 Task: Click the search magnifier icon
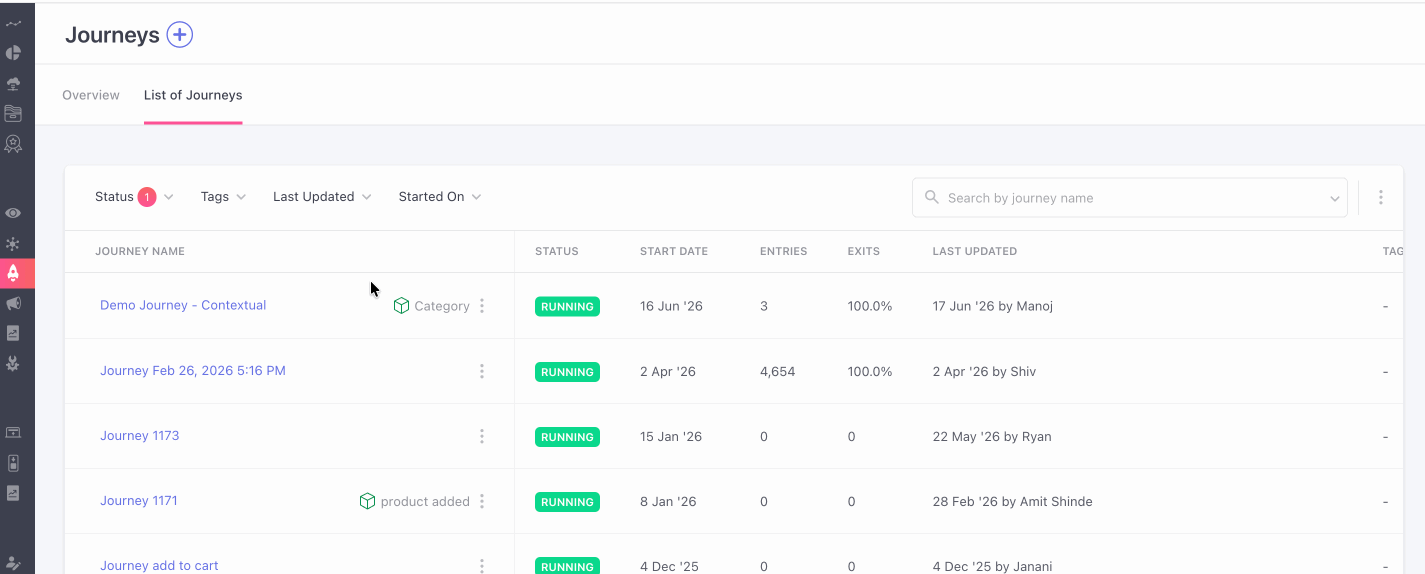[932, 197]
